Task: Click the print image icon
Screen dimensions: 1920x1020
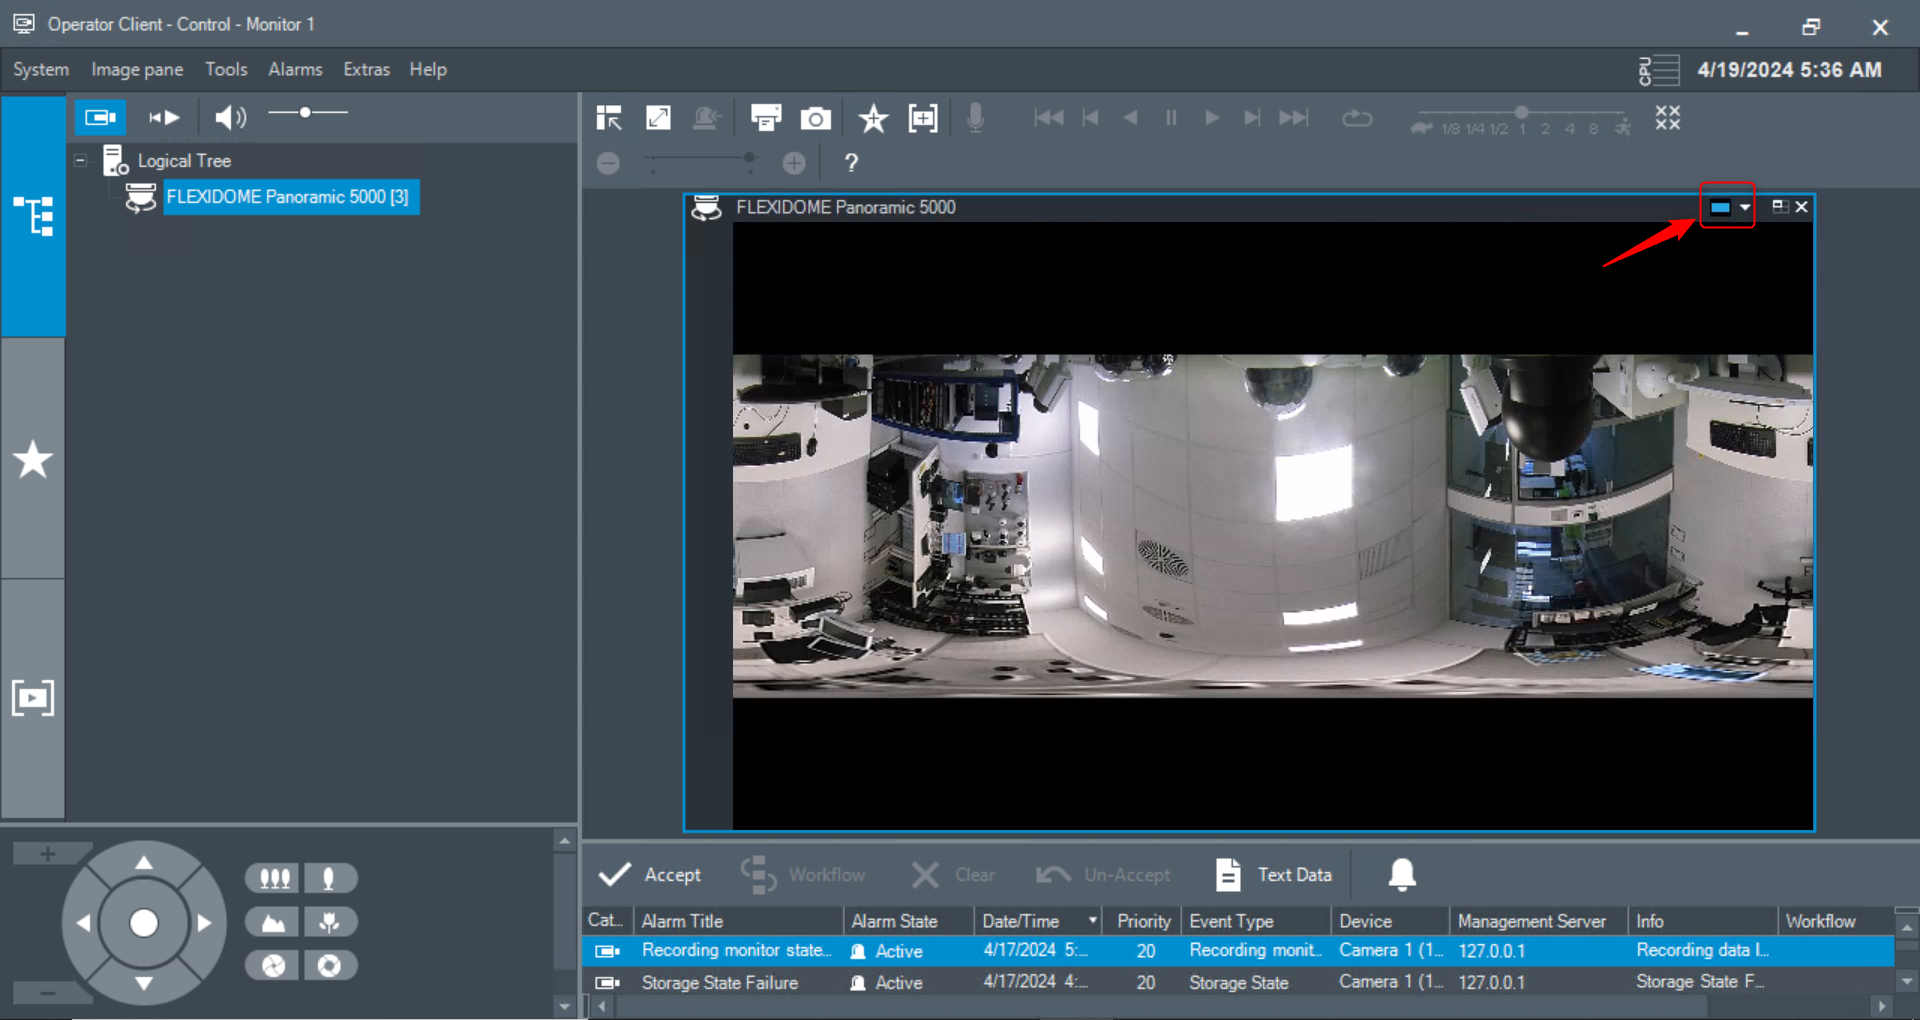Action: [x=766, y=119]
